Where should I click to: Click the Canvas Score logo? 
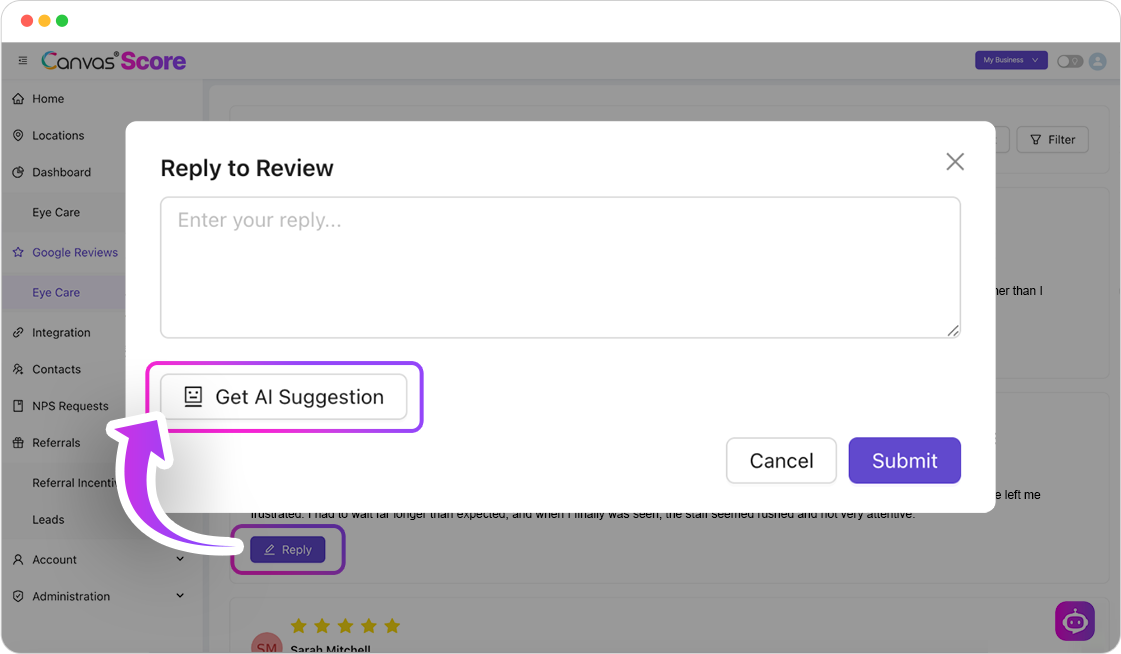pyautogui.click(x=114, y=61)
